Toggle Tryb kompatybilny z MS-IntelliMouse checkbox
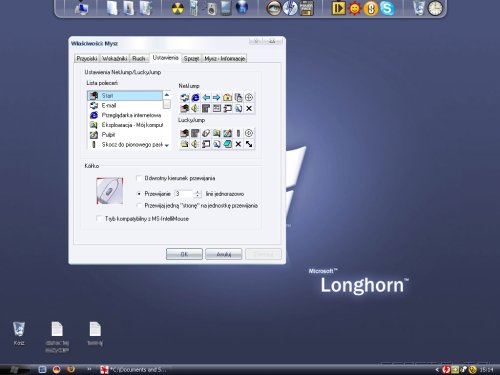 pos(99,219)
